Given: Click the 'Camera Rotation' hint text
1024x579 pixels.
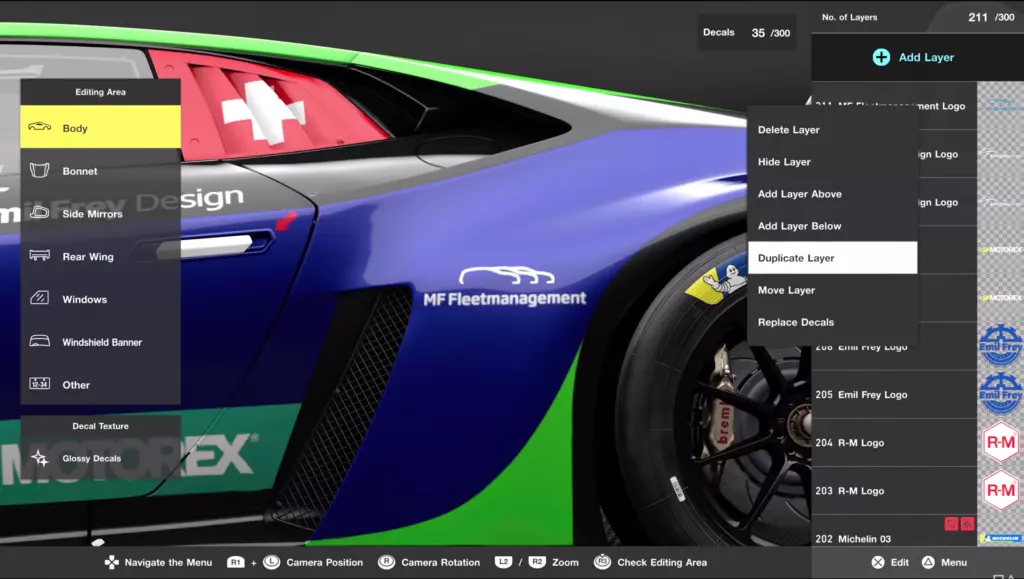Looking at the screenshot, I should (440, 562).
